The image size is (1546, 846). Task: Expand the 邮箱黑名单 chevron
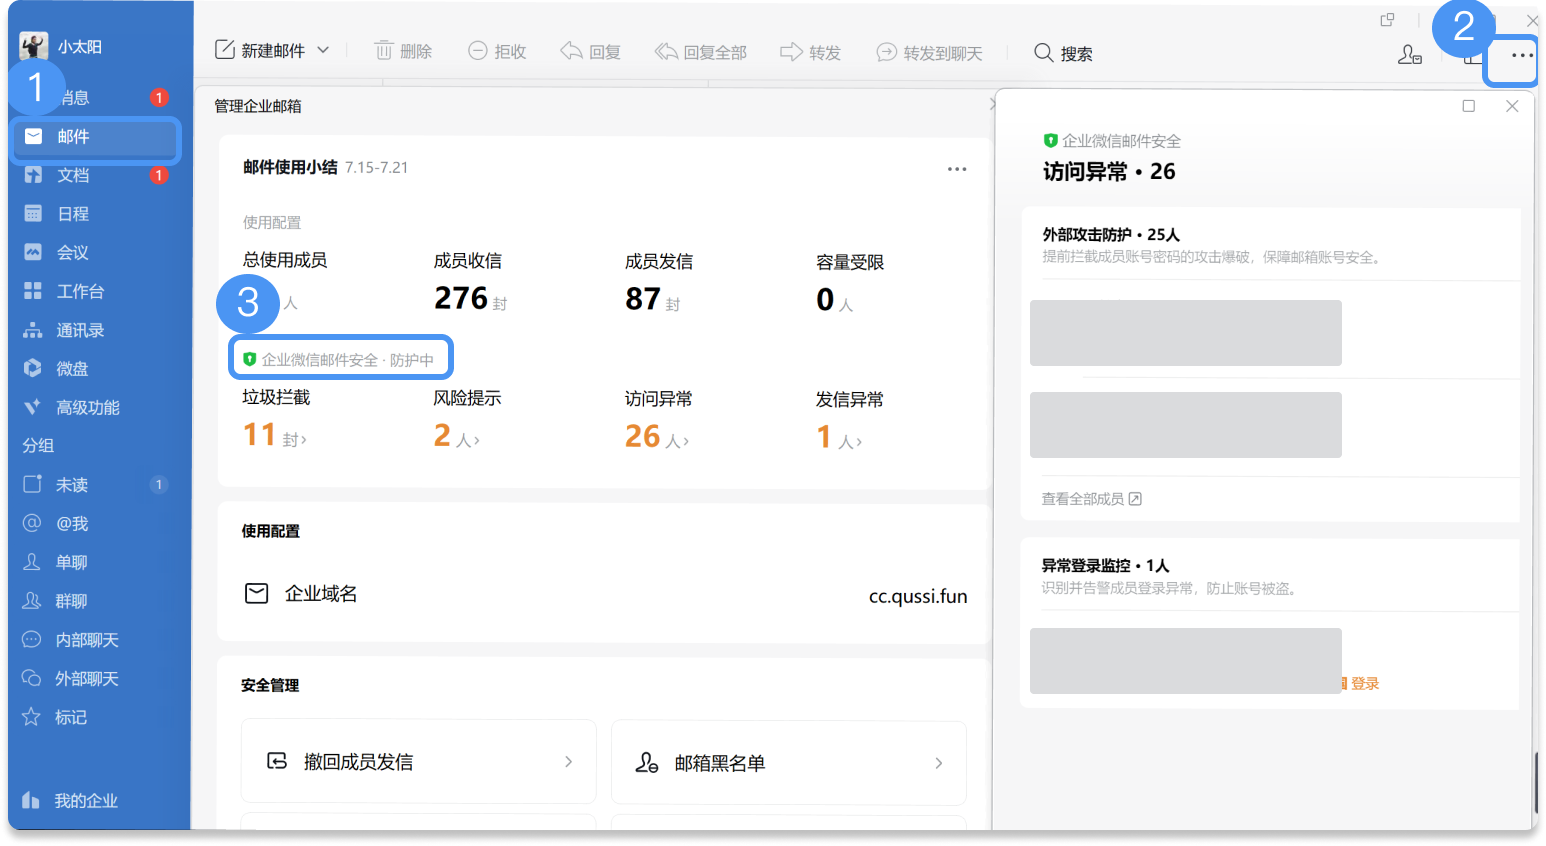click(938, 763)
